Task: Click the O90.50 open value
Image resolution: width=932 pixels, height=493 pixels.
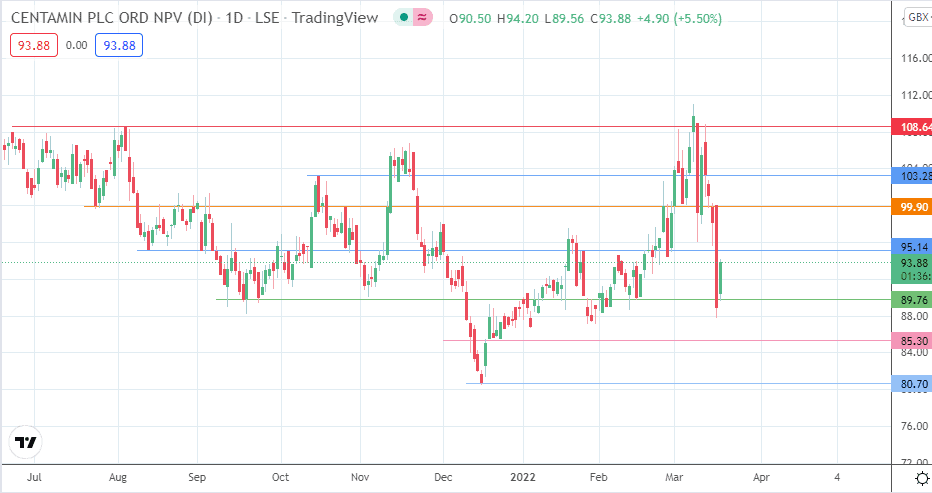Action: [x=470, y=18]
